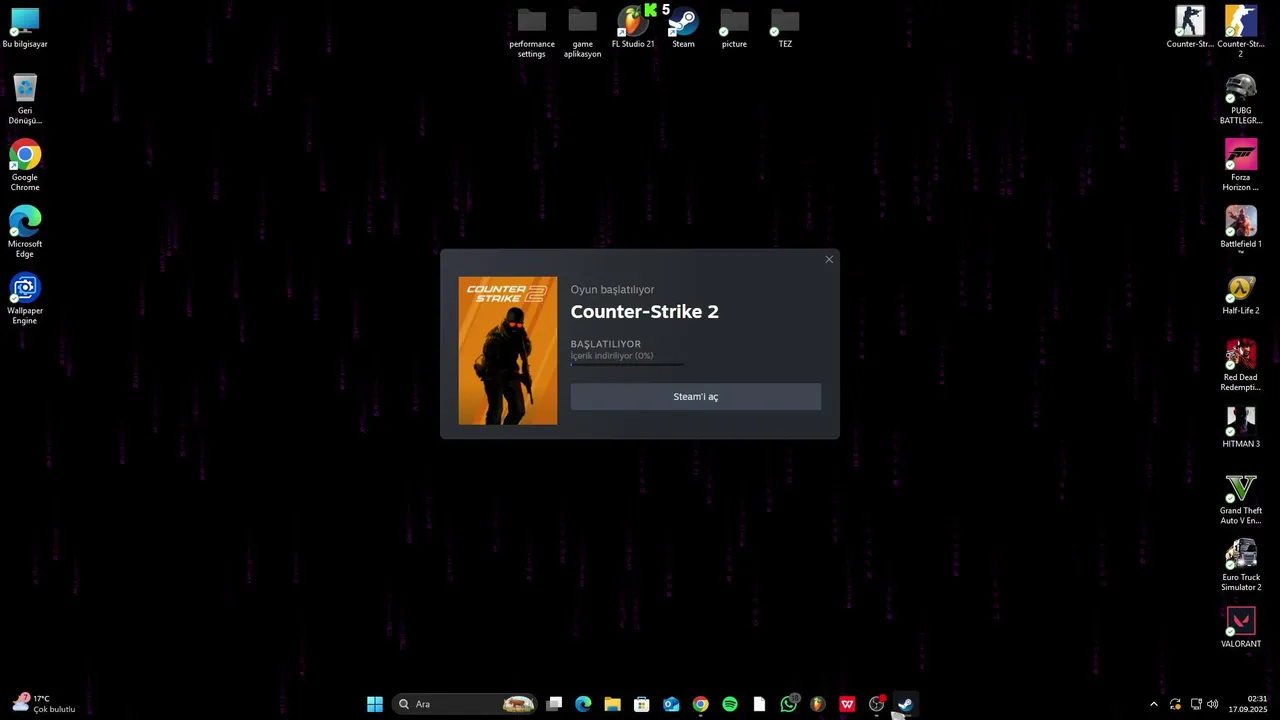This screenshot has width=1280, height=720.
Task: Select the Bu bilgisayar desktop icon
Action: click(25, 28)
